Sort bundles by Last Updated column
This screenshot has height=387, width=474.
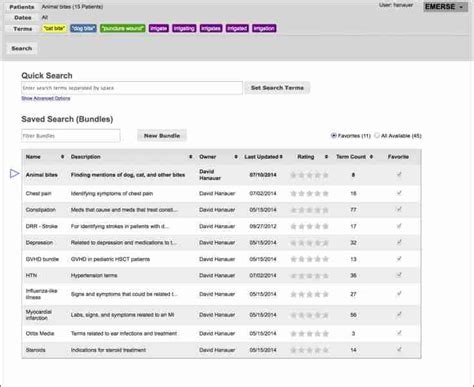tap(263, 157)
